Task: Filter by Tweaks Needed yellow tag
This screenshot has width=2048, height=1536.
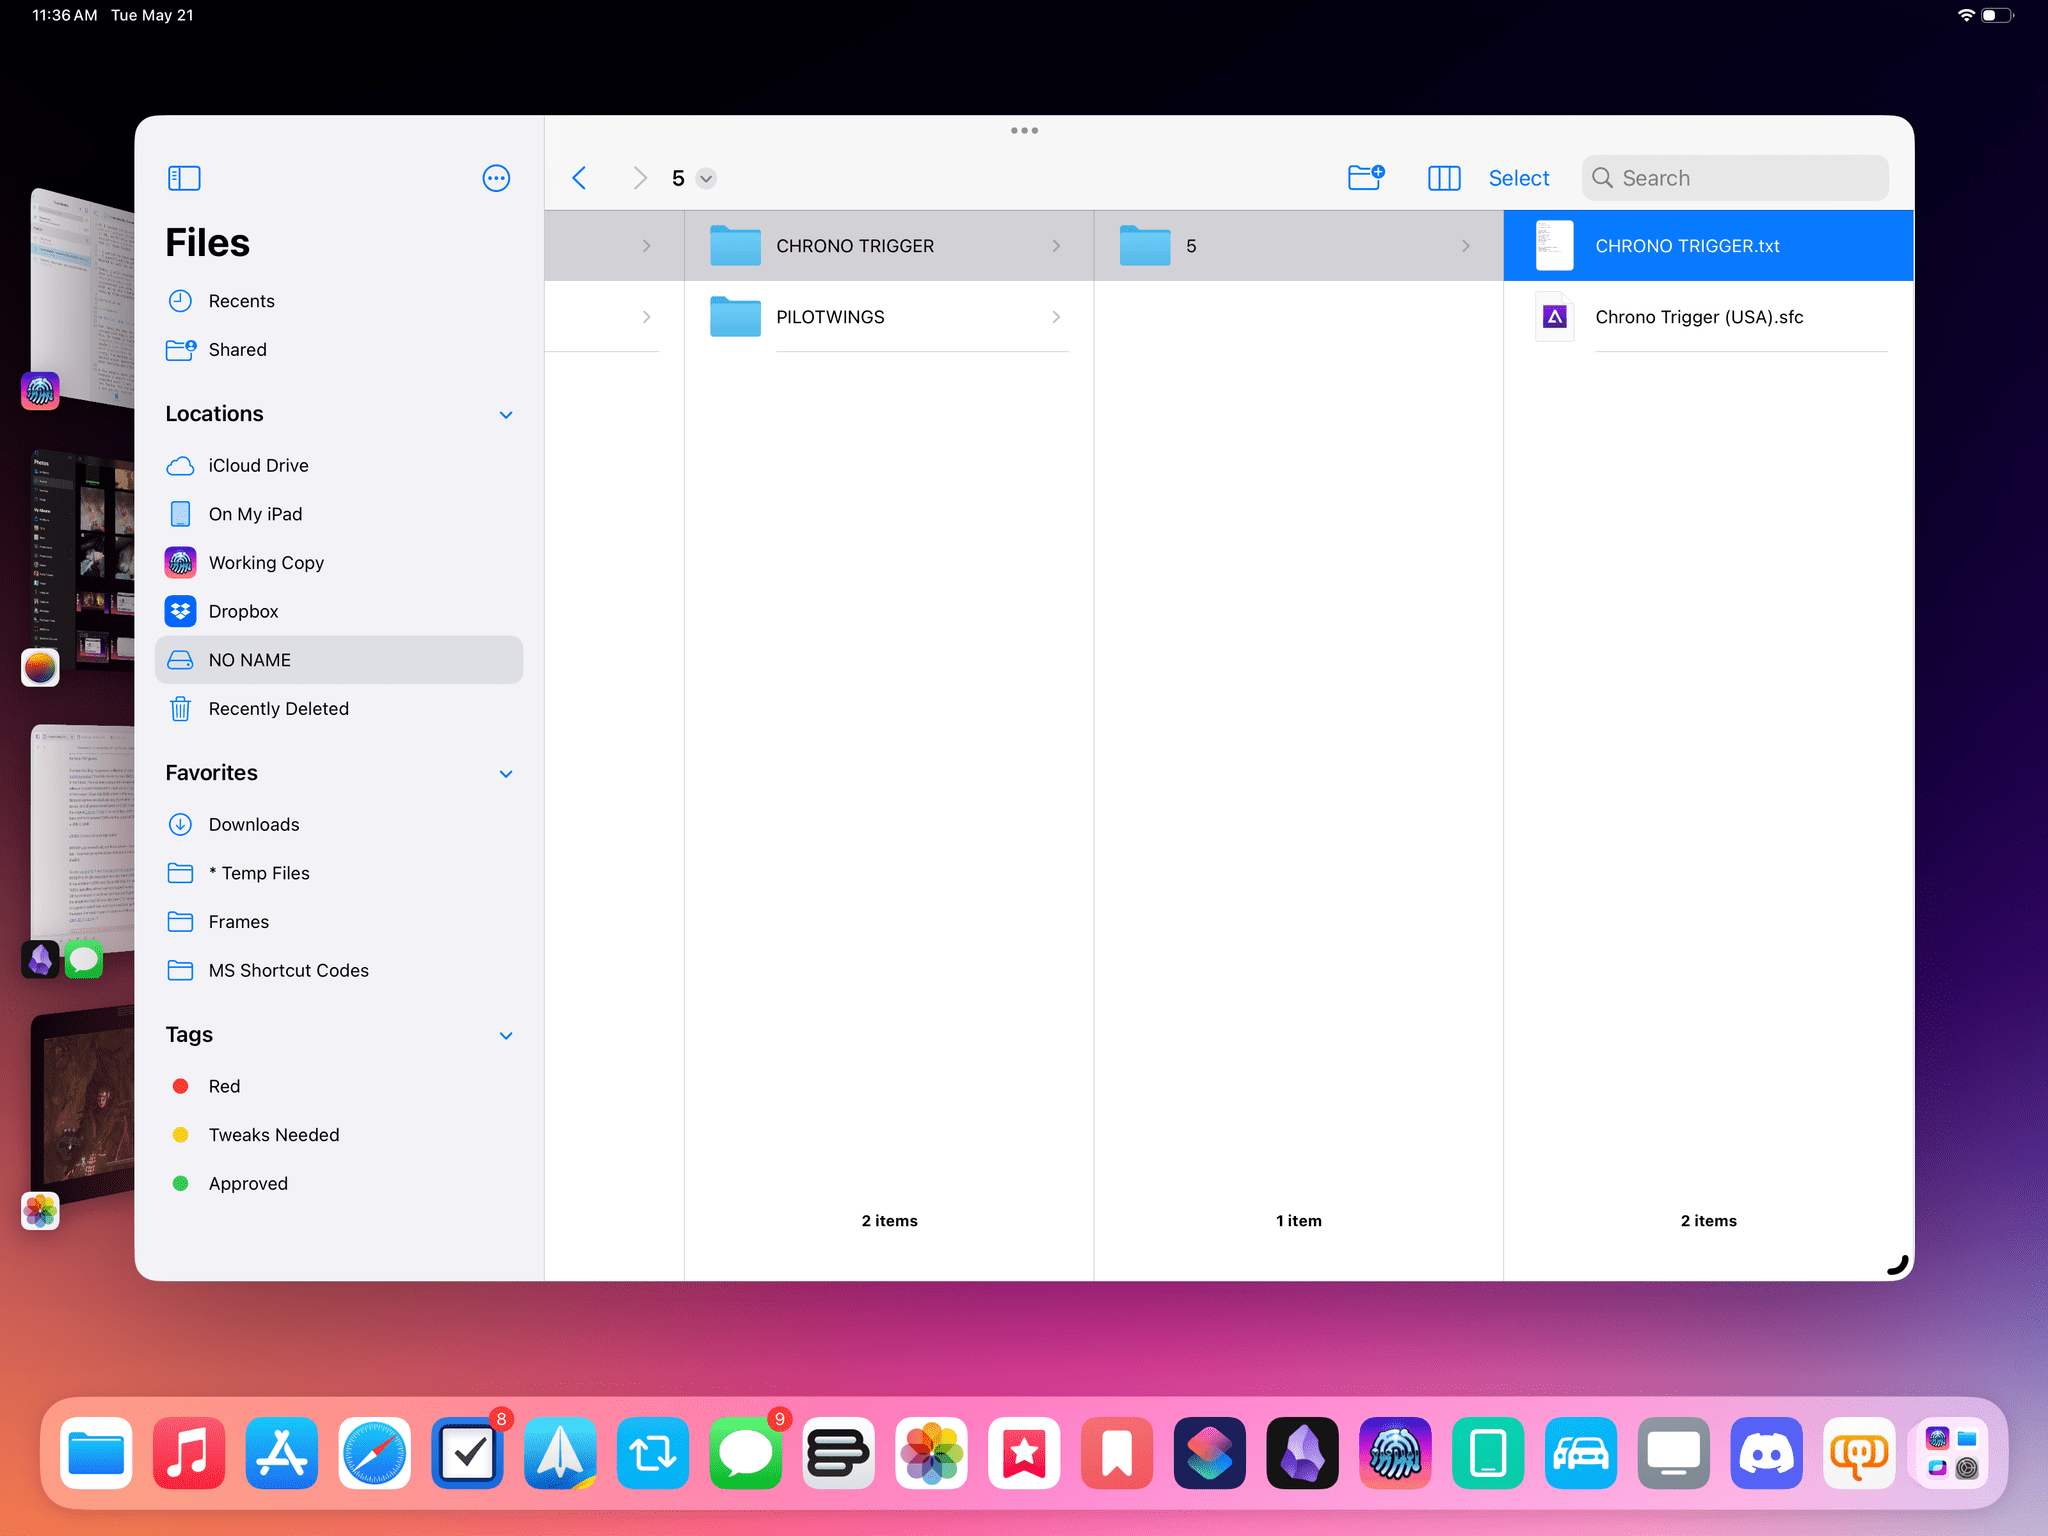Action: tap(339, 1135)
